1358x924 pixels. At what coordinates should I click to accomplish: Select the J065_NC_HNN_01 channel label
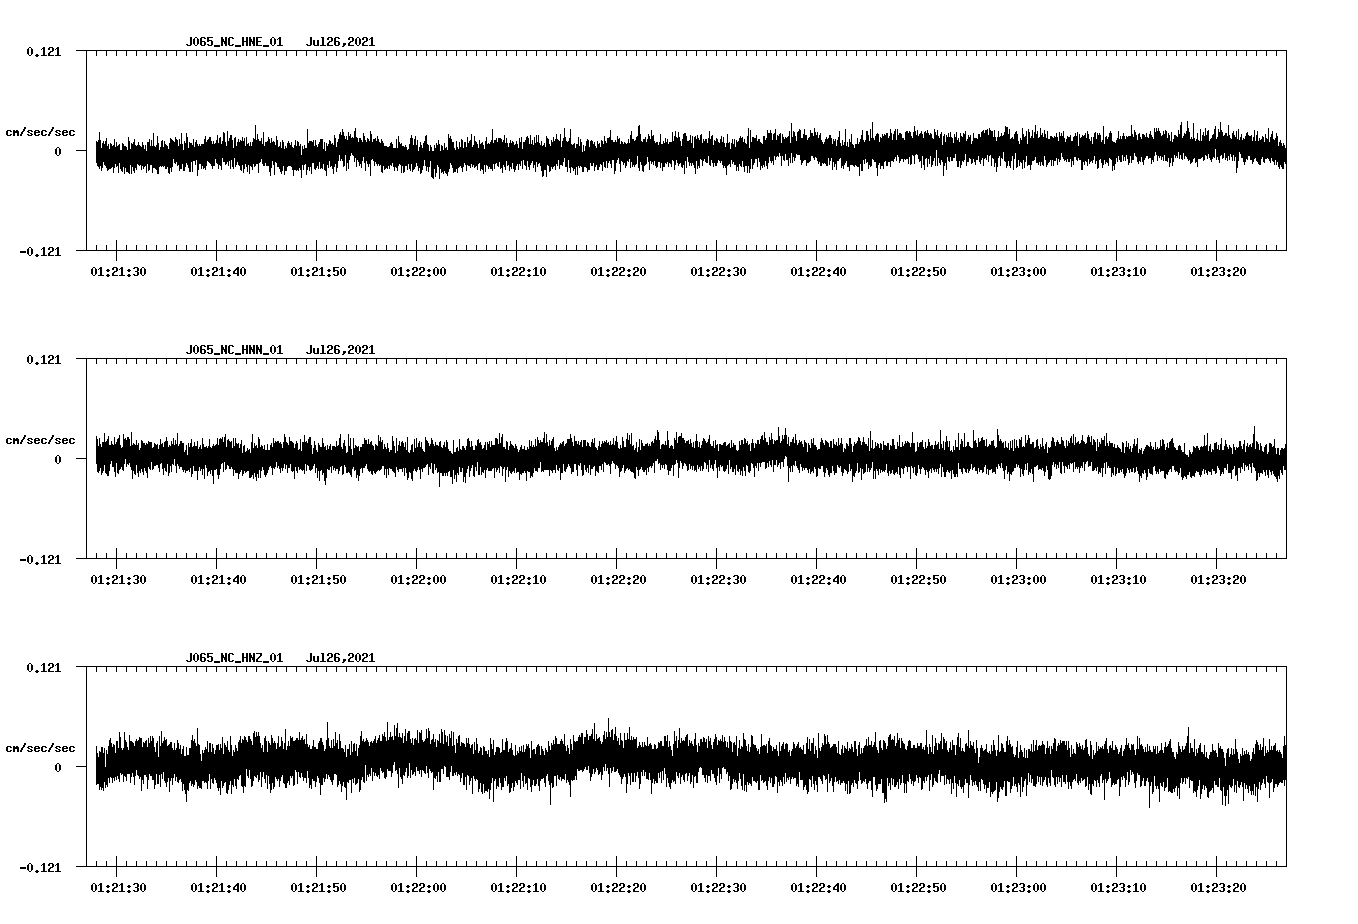pos(233,349)
